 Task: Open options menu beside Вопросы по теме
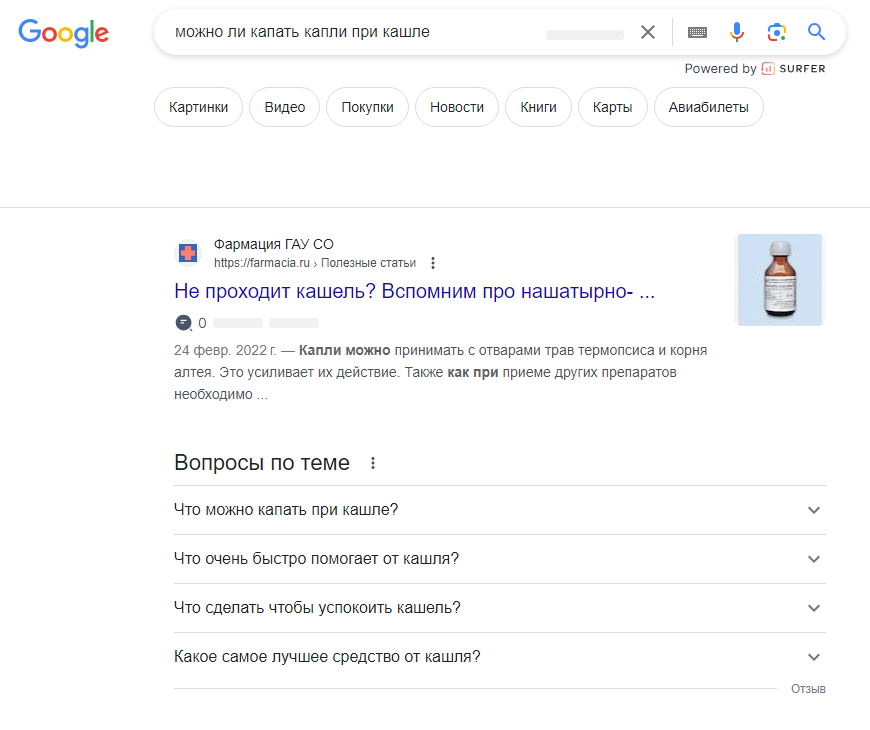(372, 462)
